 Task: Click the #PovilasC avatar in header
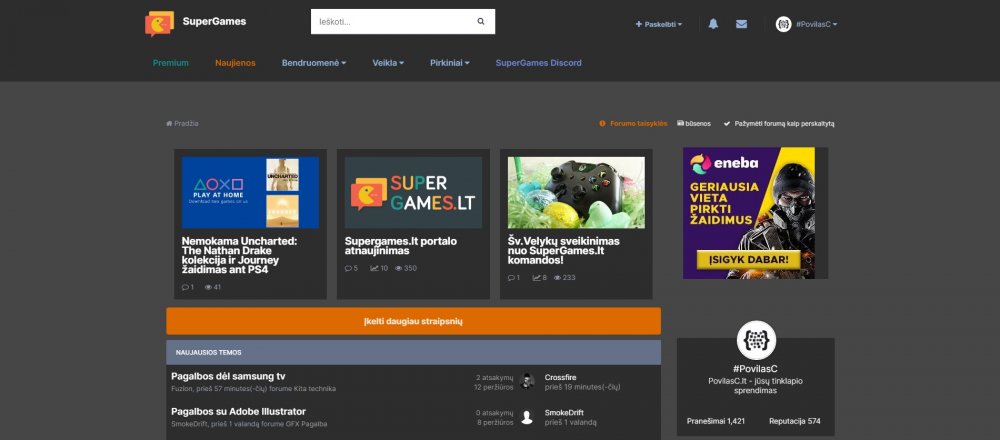pyautogui.click(x=783, y=24)
